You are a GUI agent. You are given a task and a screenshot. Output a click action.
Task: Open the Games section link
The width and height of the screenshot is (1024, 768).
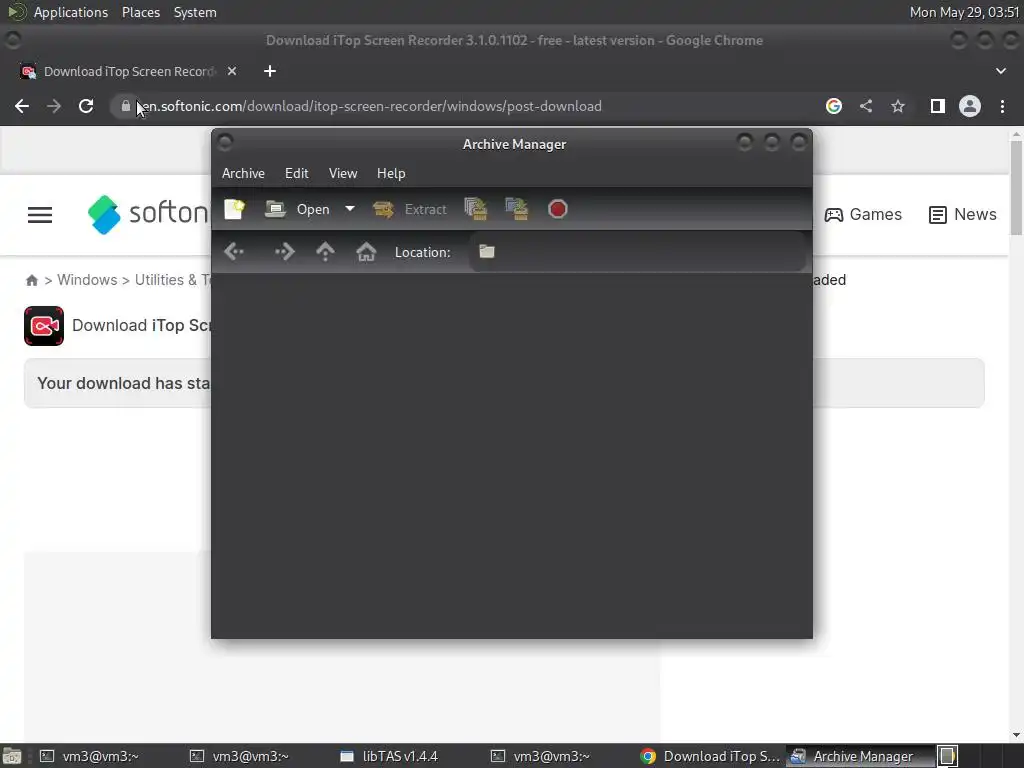click(x=863, y=215)
